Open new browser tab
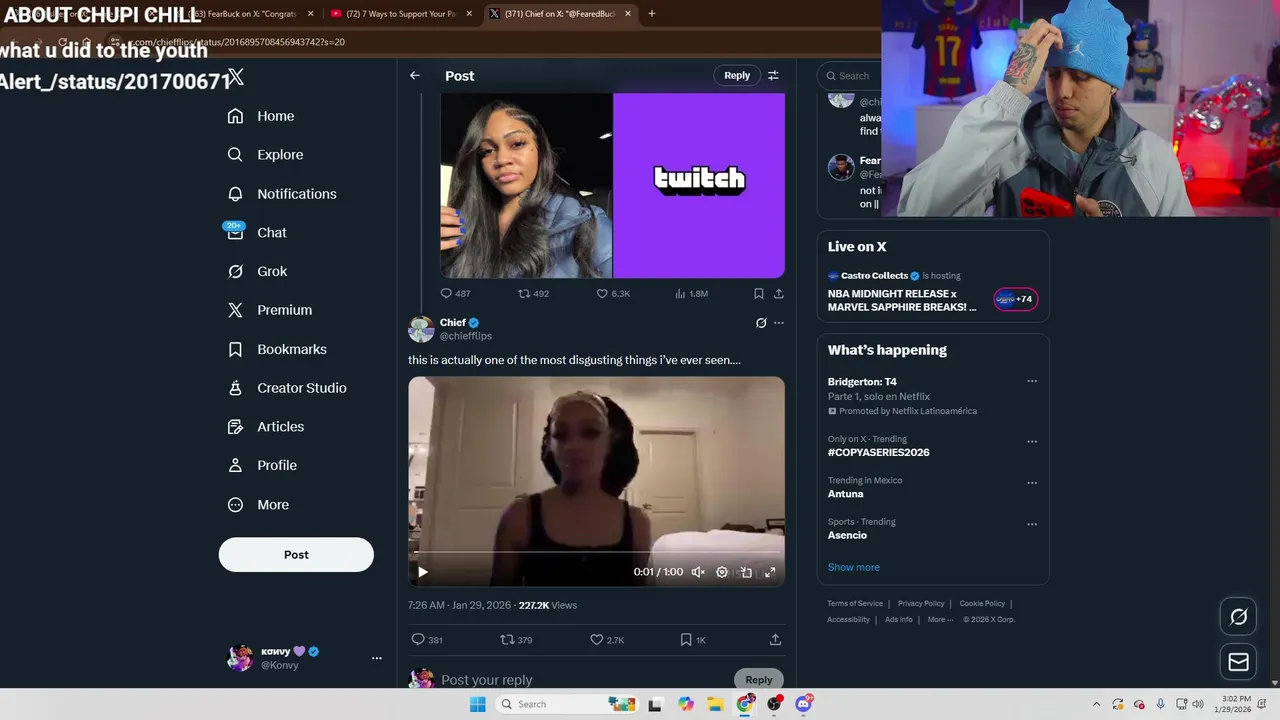This screenshot has width=1280, height=720. pos(652,14)
